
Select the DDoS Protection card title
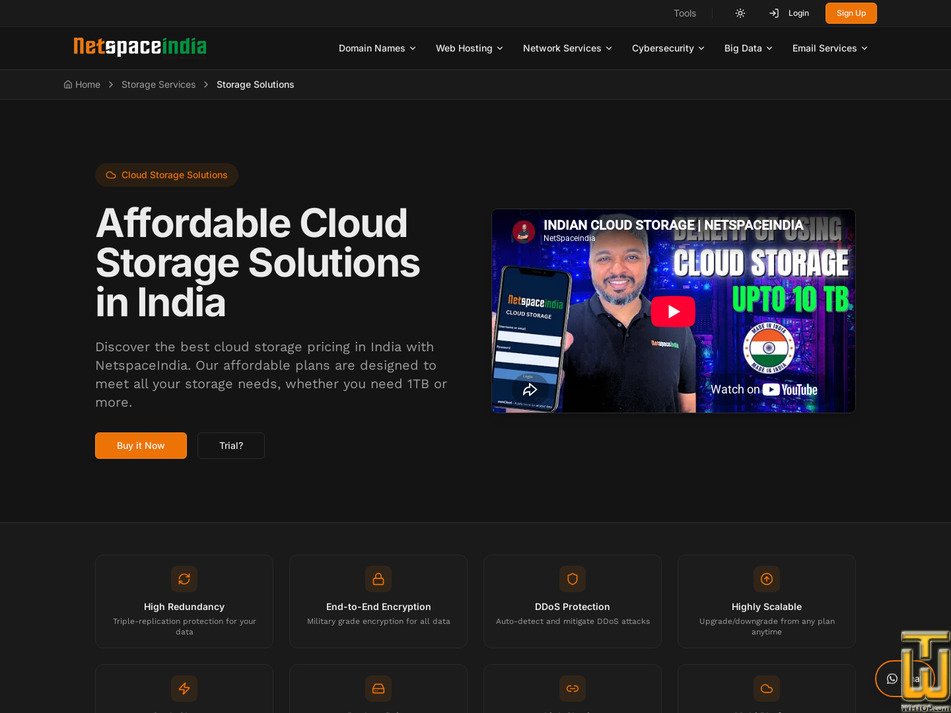tap(573, 607)
